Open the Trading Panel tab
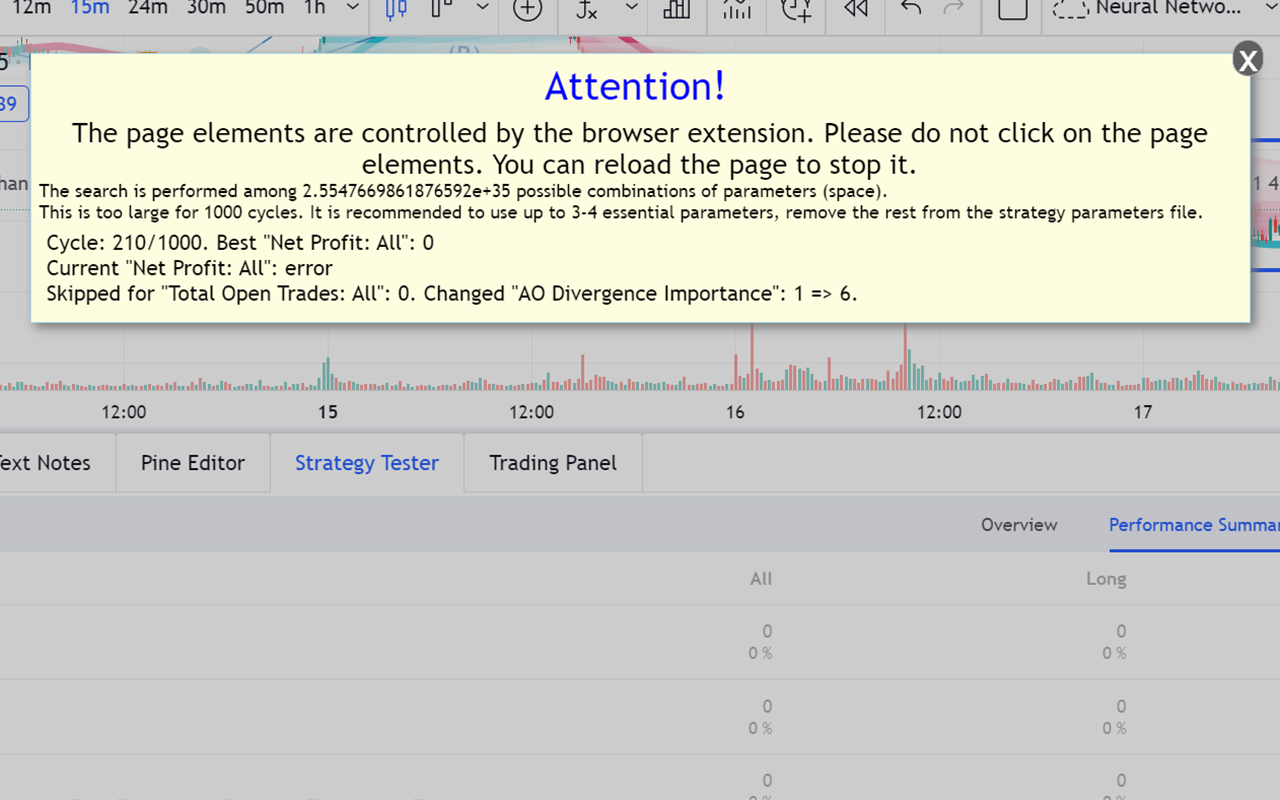The image size is (1280, 800). point(552,463)
